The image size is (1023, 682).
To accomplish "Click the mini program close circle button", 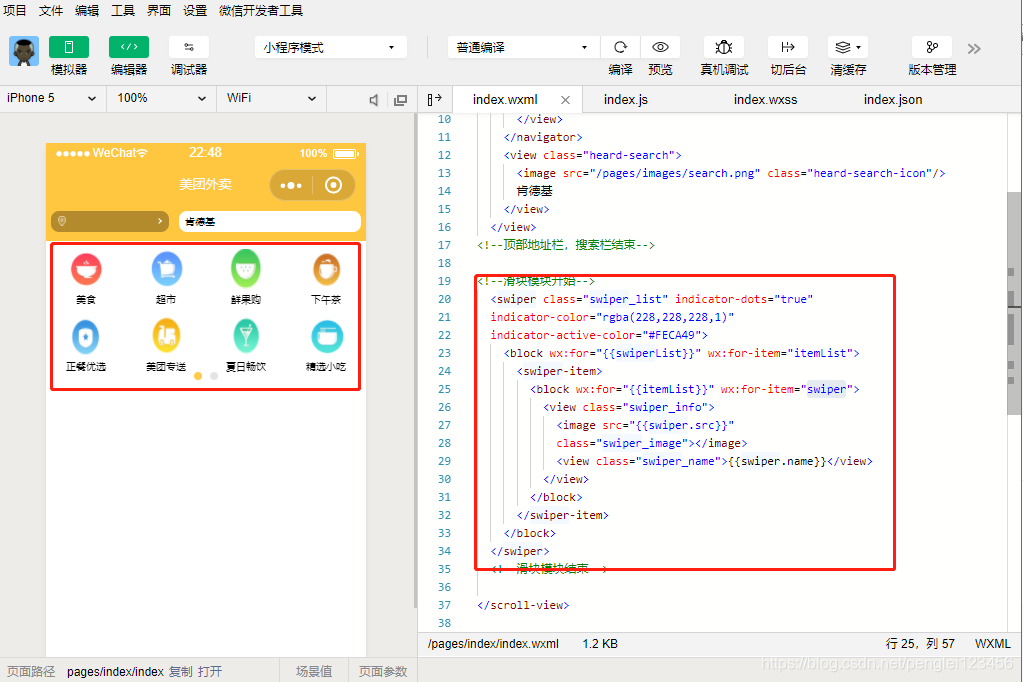I will 333,185.
